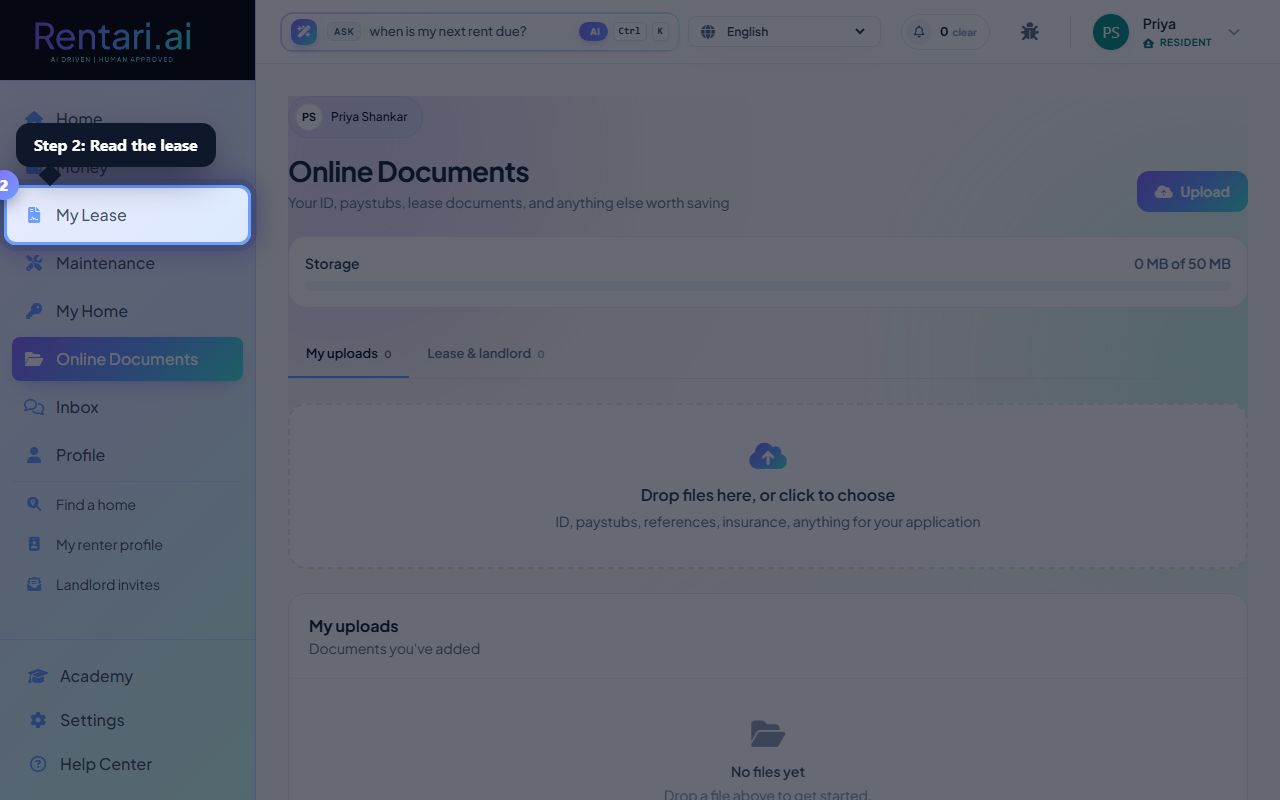Switch to the Lease & landlord tab
Viewport: 1280px width, 800px height.
(485, 353)
